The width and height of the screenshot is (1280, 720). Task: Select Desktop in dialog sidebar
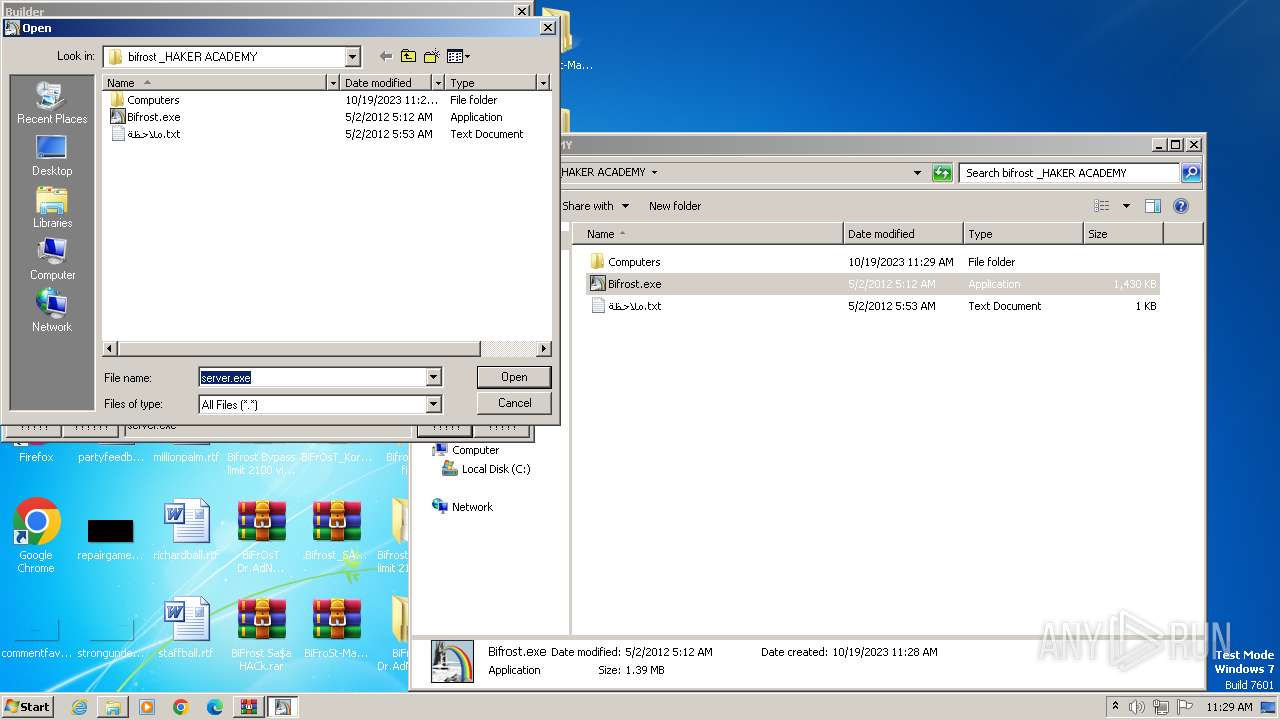coord(52,155)
